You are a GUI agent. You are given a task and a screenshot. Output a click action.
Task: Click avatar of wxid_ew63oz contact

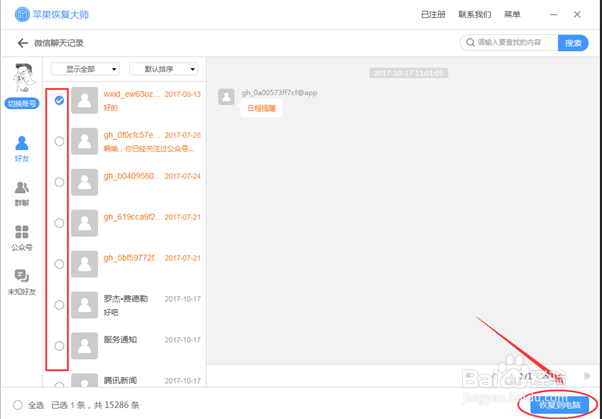[x=84, y=100]
